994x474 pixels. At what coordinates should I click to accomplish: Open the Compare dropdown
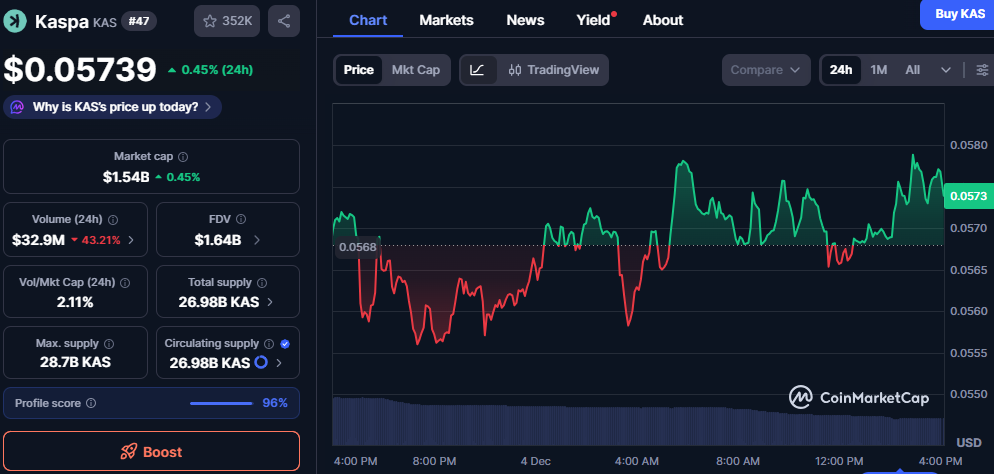pos(765,70)
